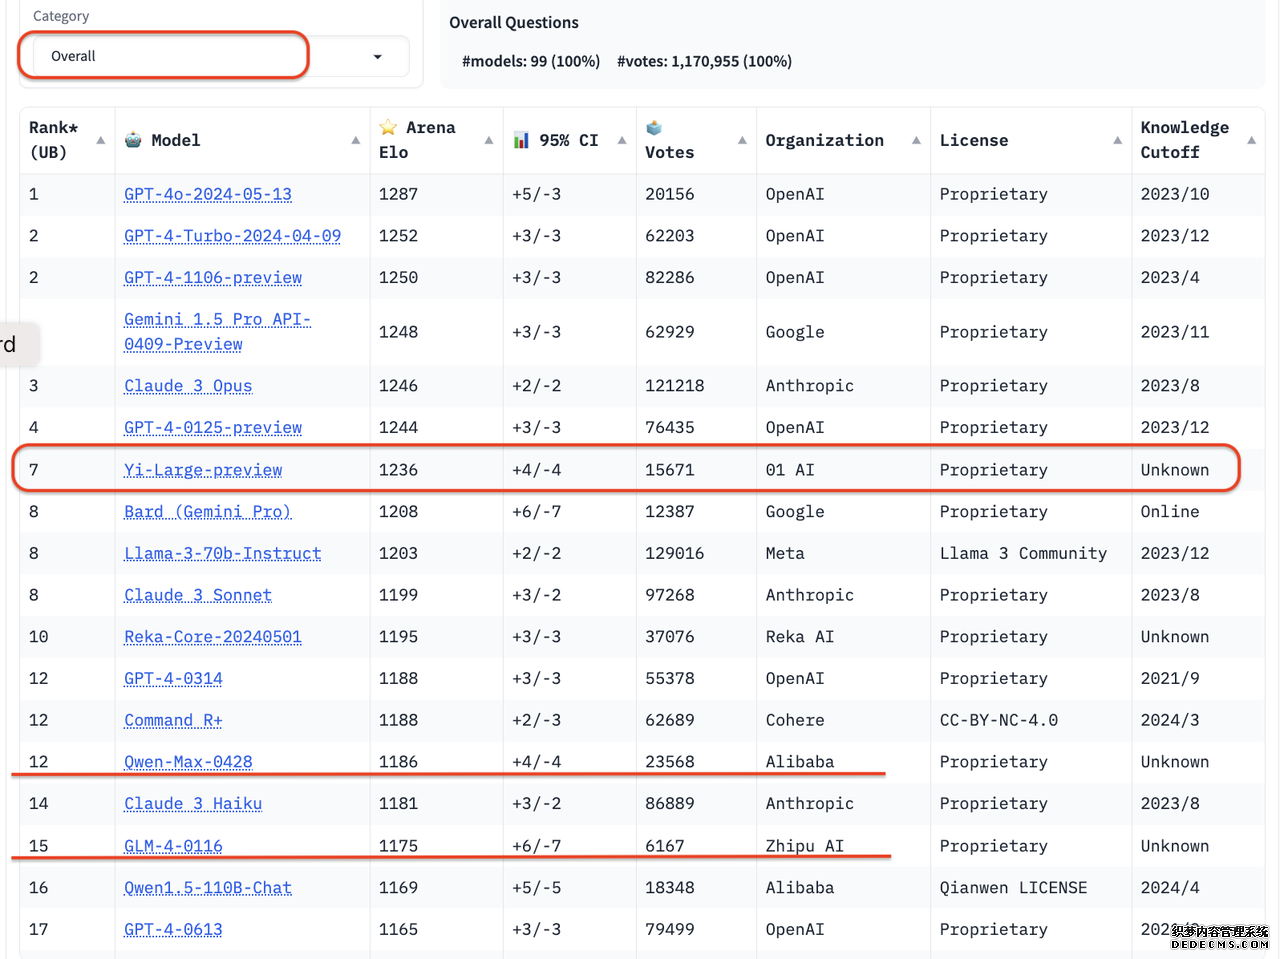1280x959 pixels.
Task: Open the Yi-Large-preview link
Action: tap(203, 470)
